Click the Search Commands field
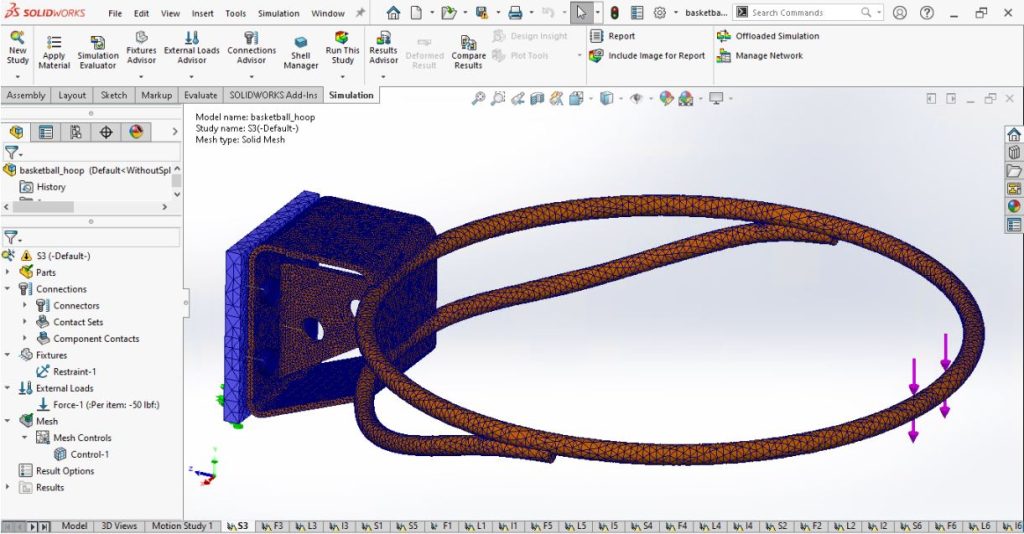 click(810, 13)
